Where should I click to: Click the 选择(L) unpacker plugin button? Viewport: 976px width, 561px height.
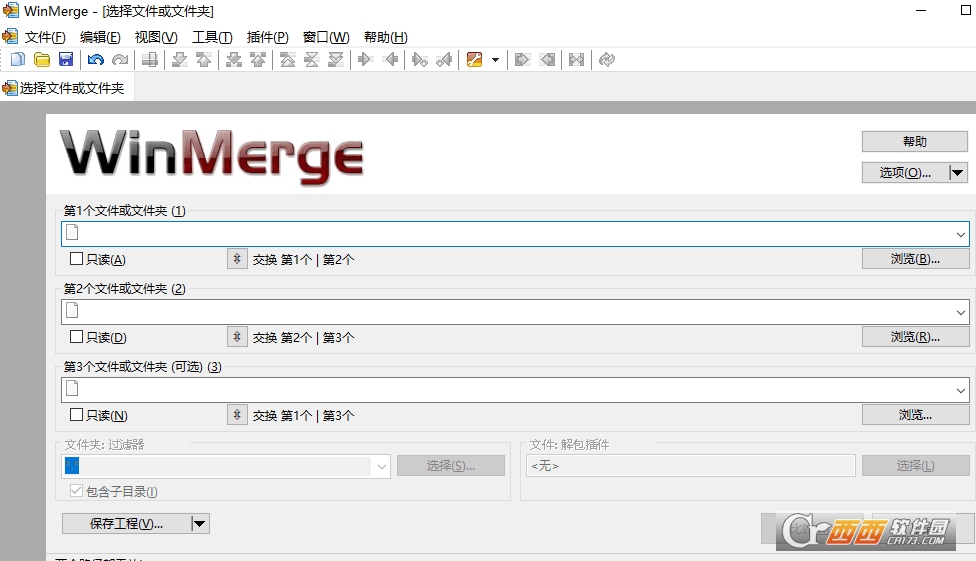[x=916, y=466]
